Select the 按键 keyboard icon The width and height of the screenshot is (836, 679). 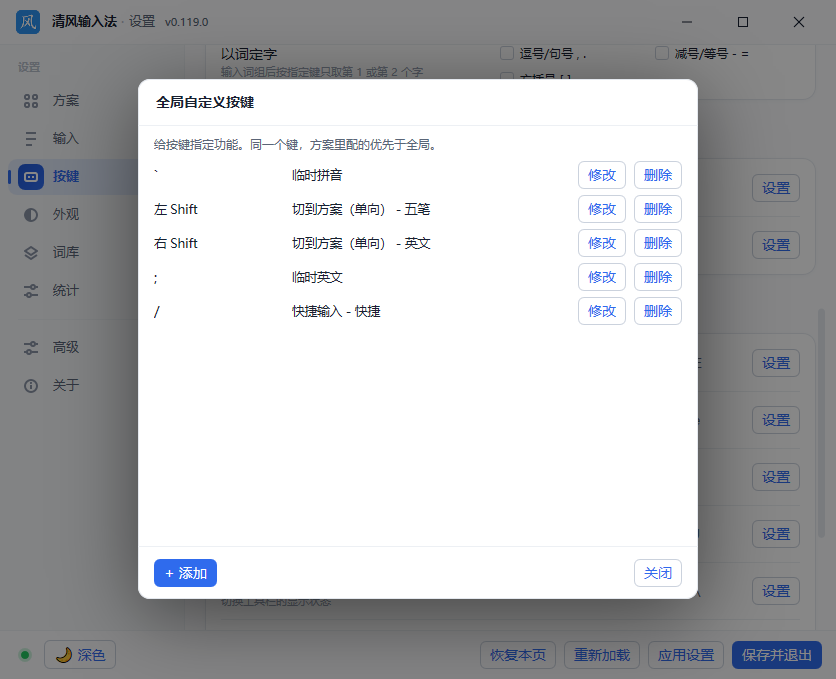point(31,176)
